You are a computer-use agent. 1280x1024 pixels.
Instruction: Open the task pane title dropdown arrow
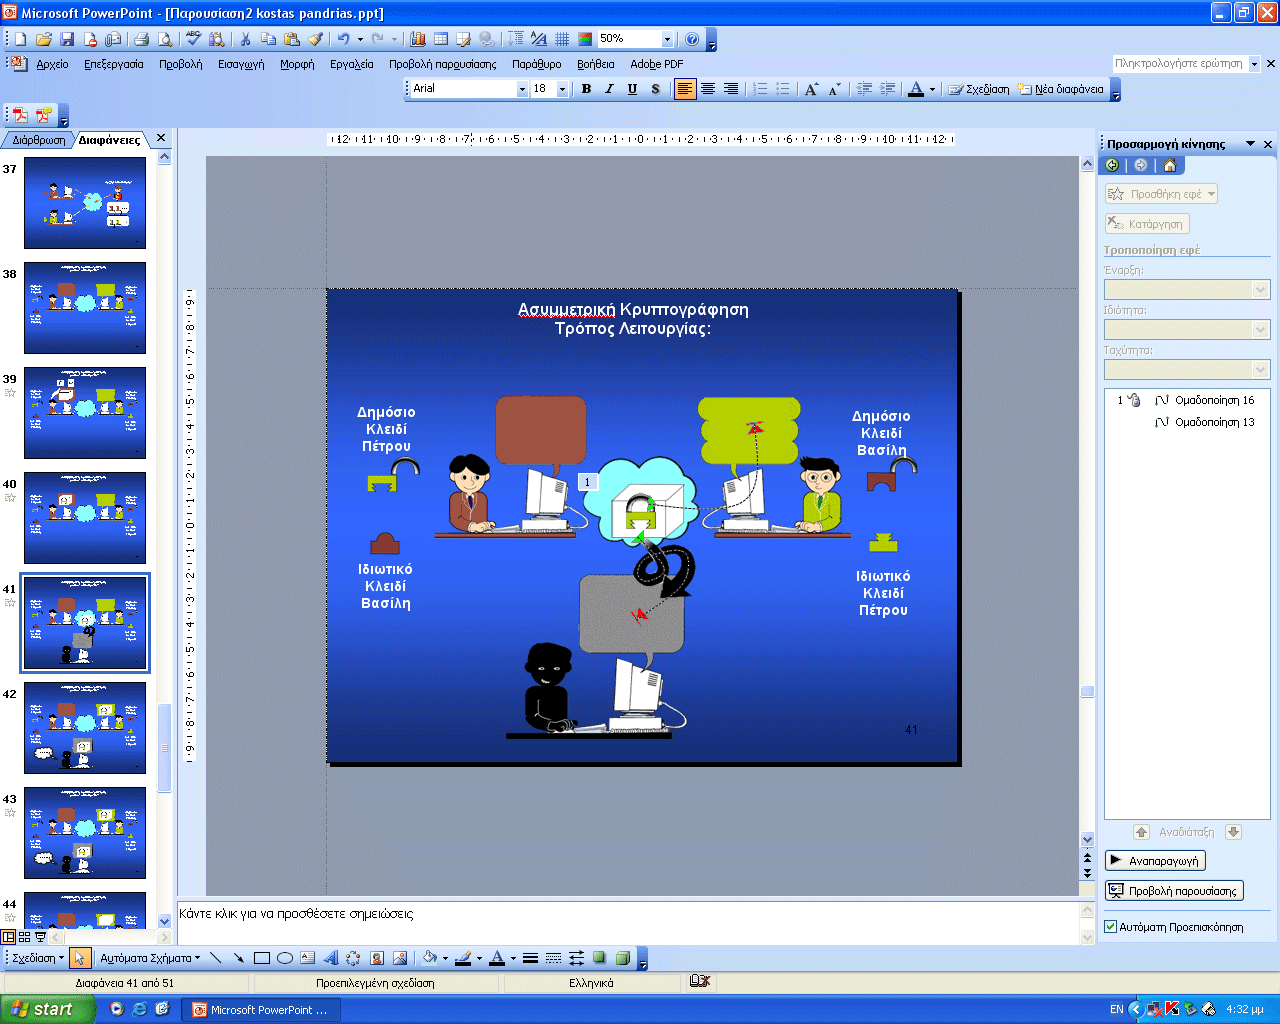click(1250, 144)
